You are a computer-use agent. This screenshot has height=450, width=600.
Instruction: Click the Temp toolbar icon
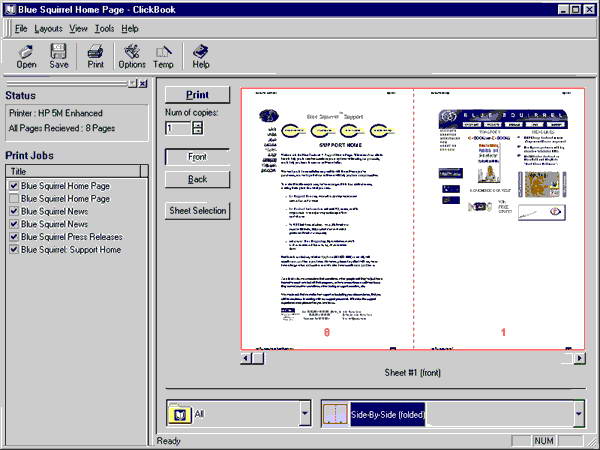point(163,56)
